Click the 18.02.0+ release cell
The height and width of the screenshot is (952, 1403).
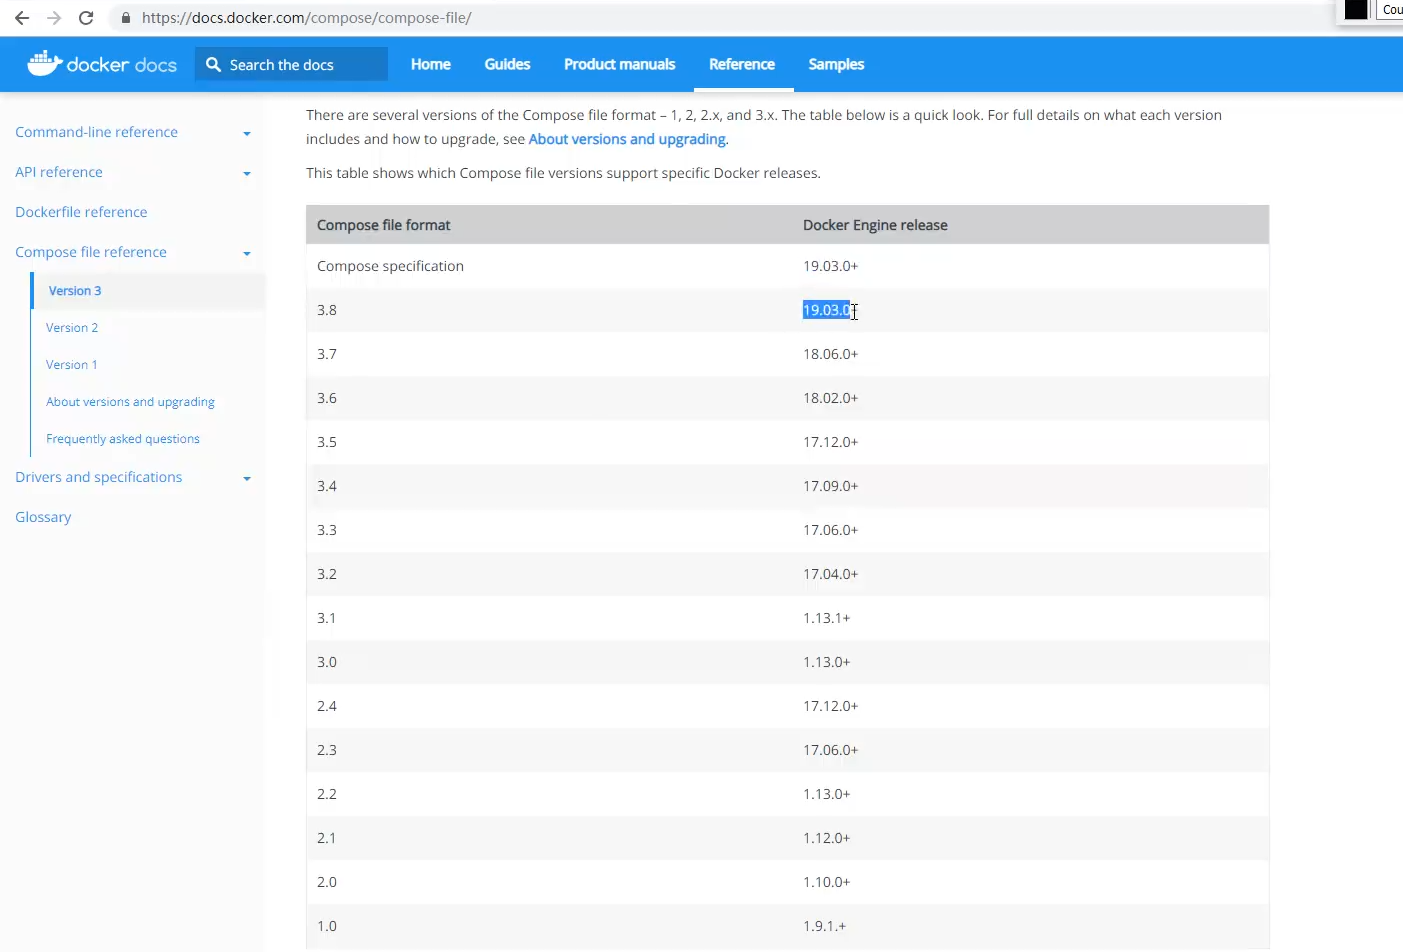pos(831,398)
